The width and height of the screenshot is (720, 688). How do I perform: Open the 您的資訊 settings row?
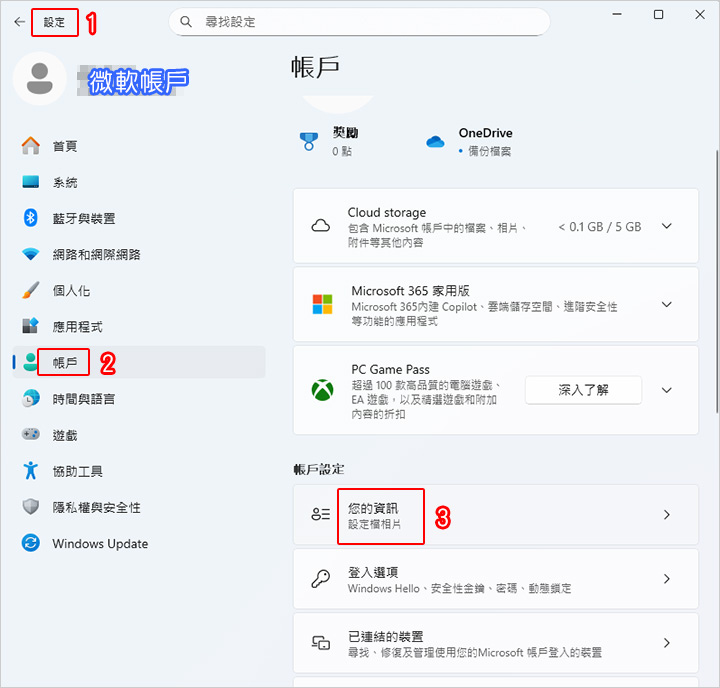tap(496, 514)
